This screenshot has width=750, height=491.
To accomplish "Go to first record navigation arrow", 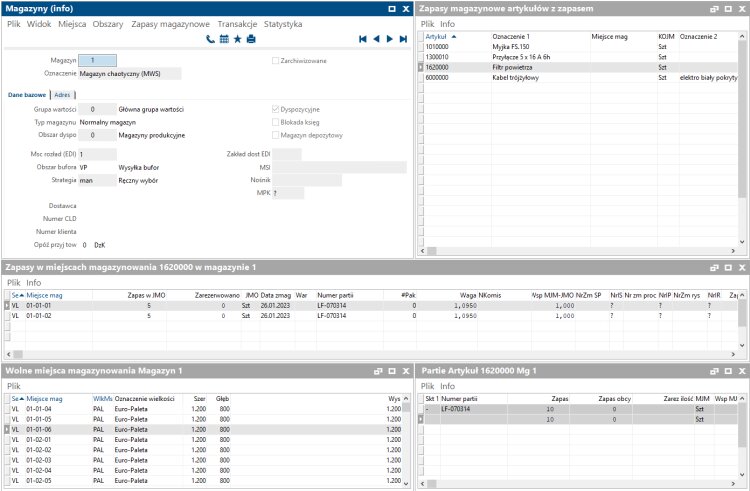I will [x=363, y=39].
